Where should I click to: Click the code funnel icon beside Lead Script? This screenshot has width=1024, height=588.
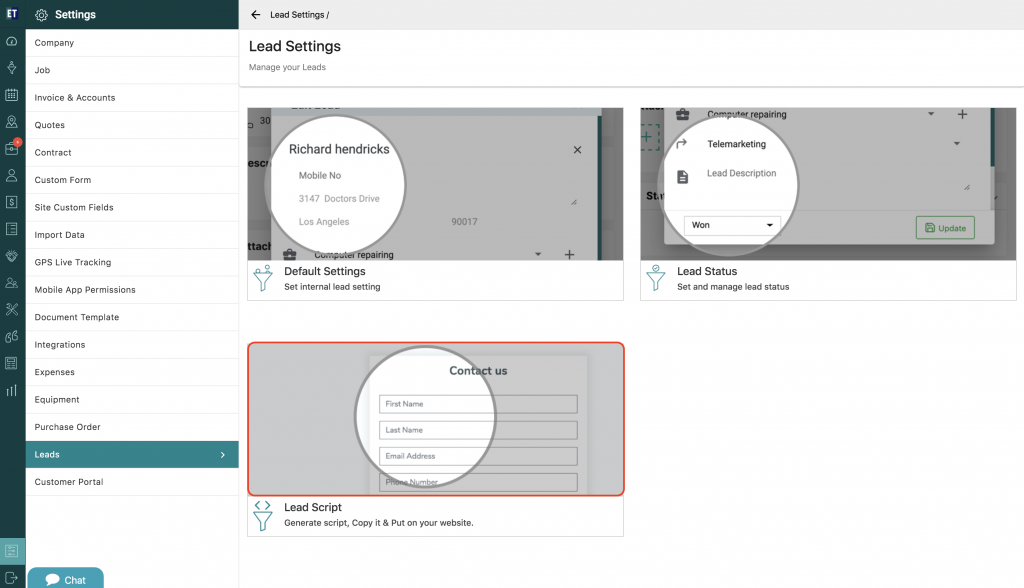click(263, 515)
